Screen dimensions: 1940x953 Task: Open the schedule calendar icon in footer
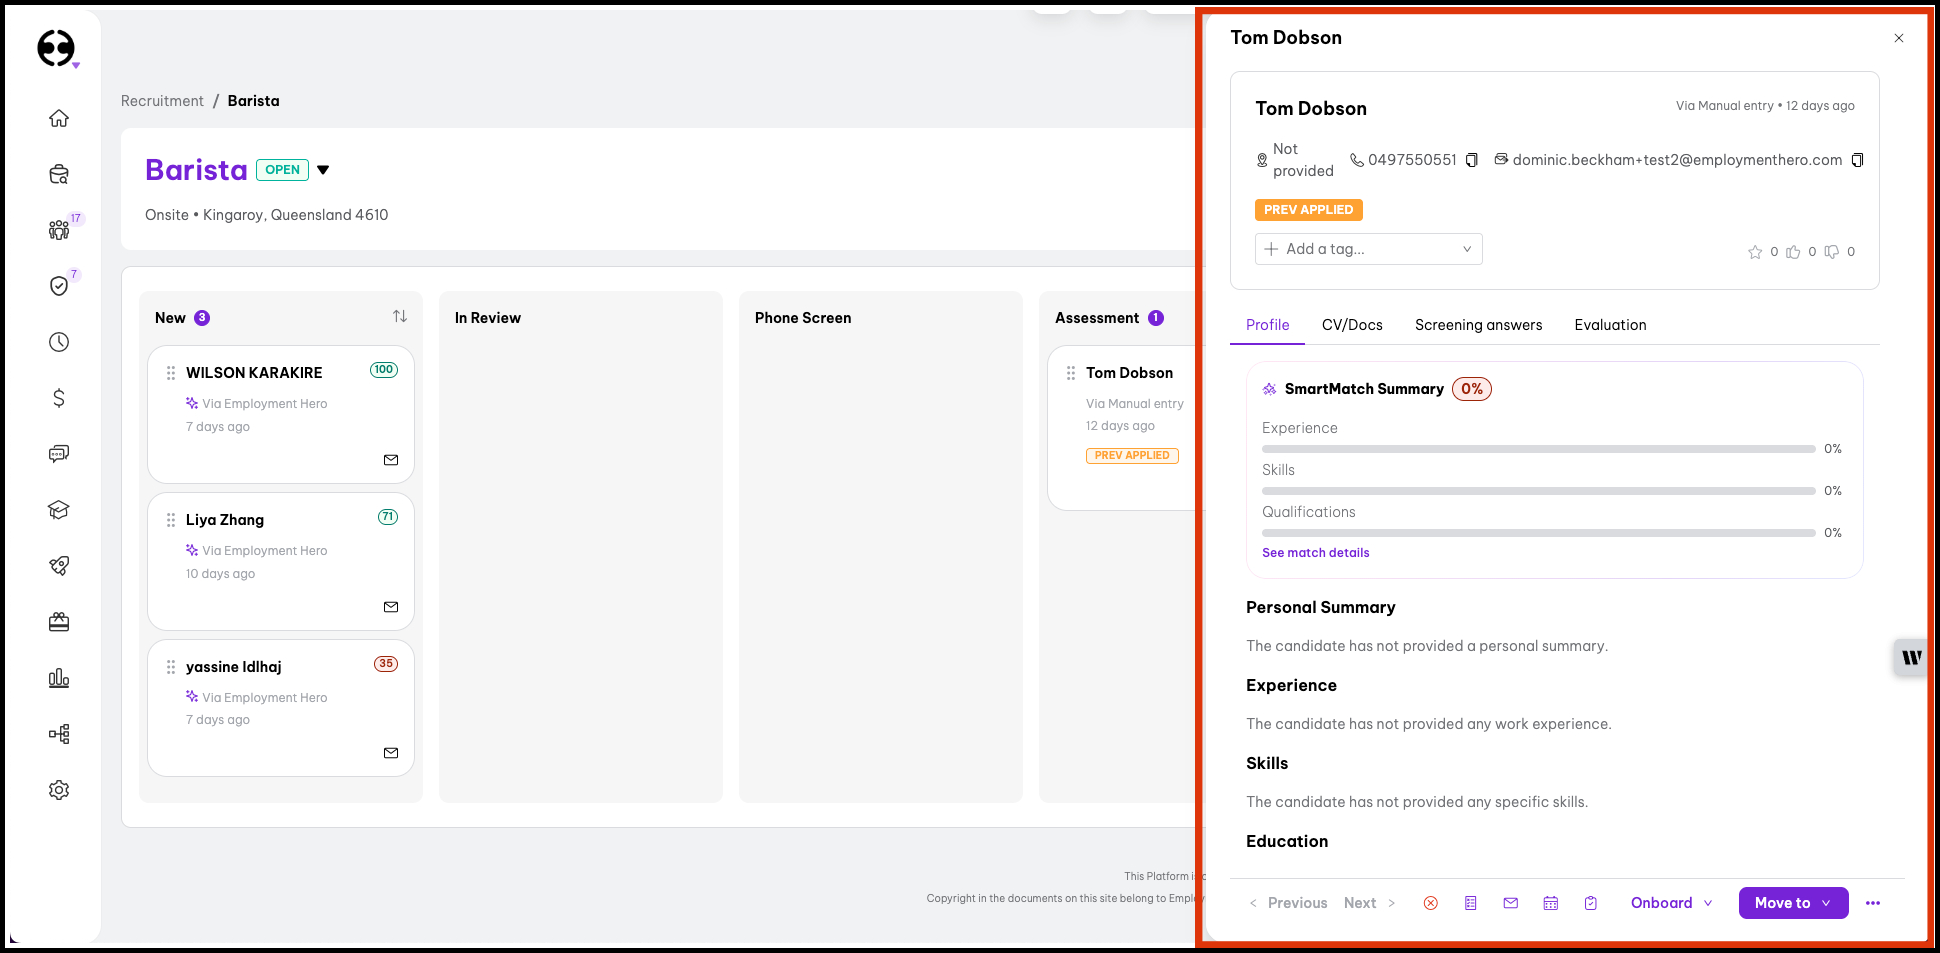1550,903
